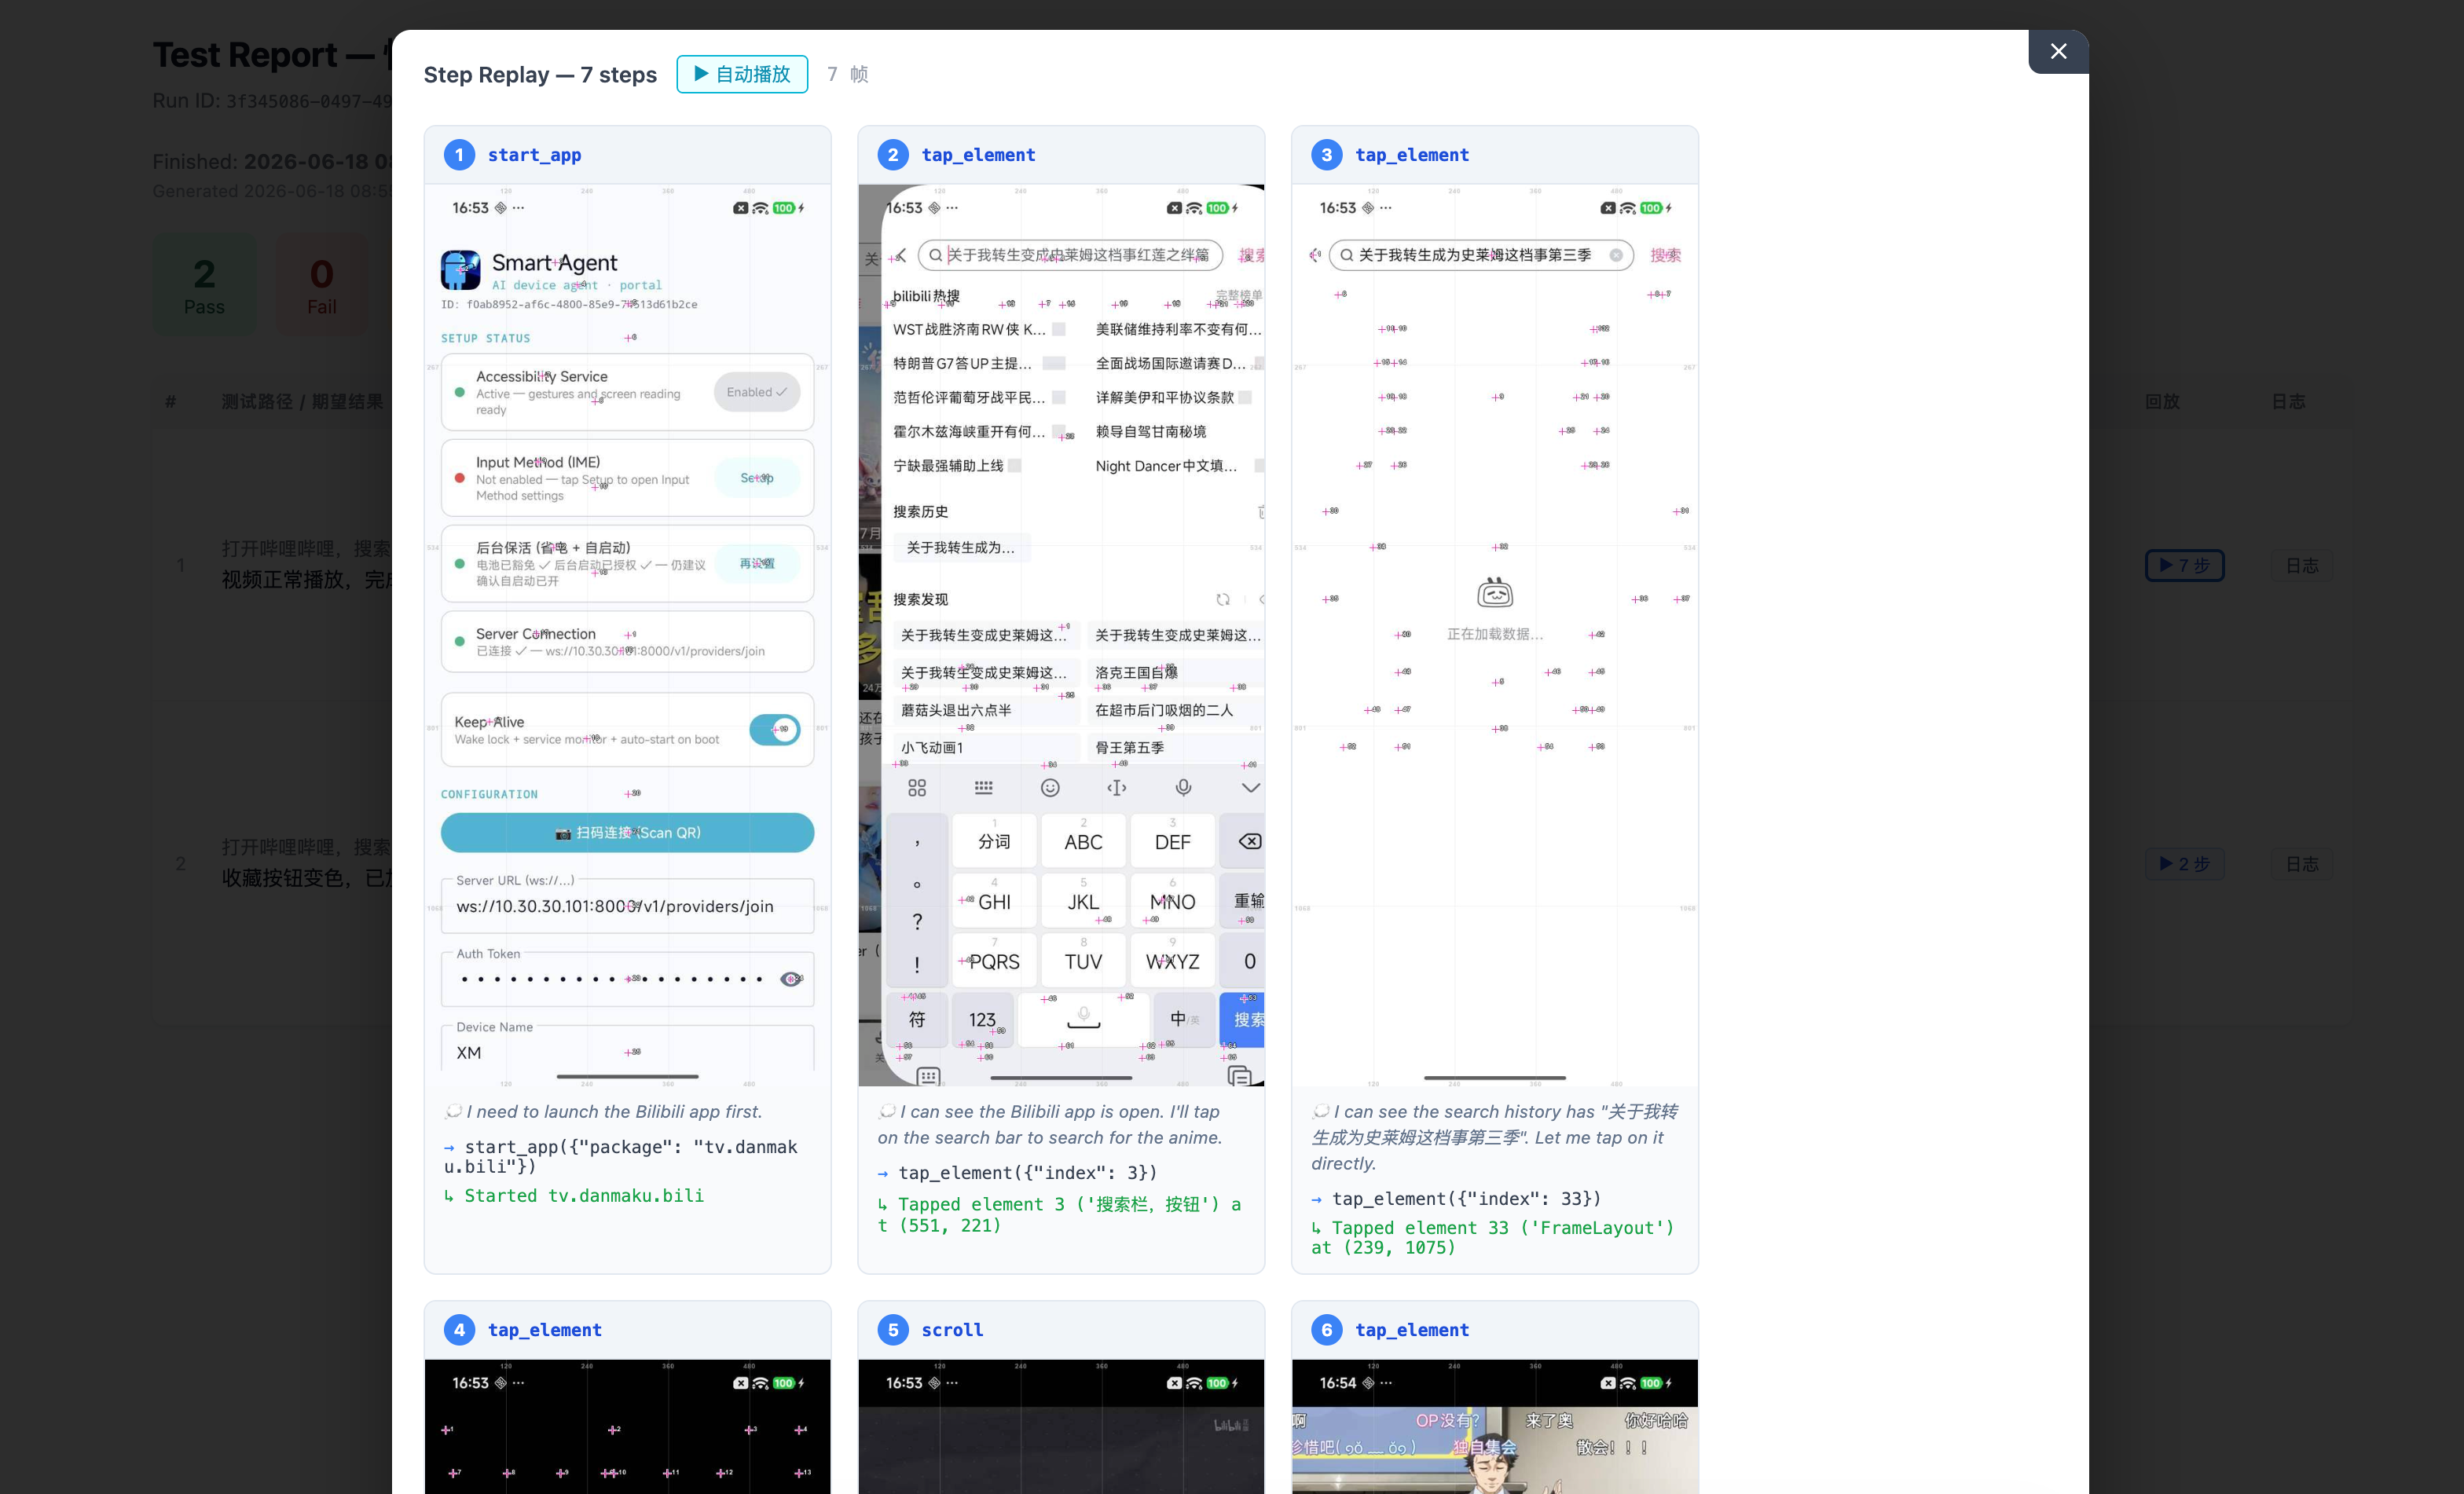Click the Server URL field in step 1
The image size is (2464, 1494).
(x=627, y=906)
